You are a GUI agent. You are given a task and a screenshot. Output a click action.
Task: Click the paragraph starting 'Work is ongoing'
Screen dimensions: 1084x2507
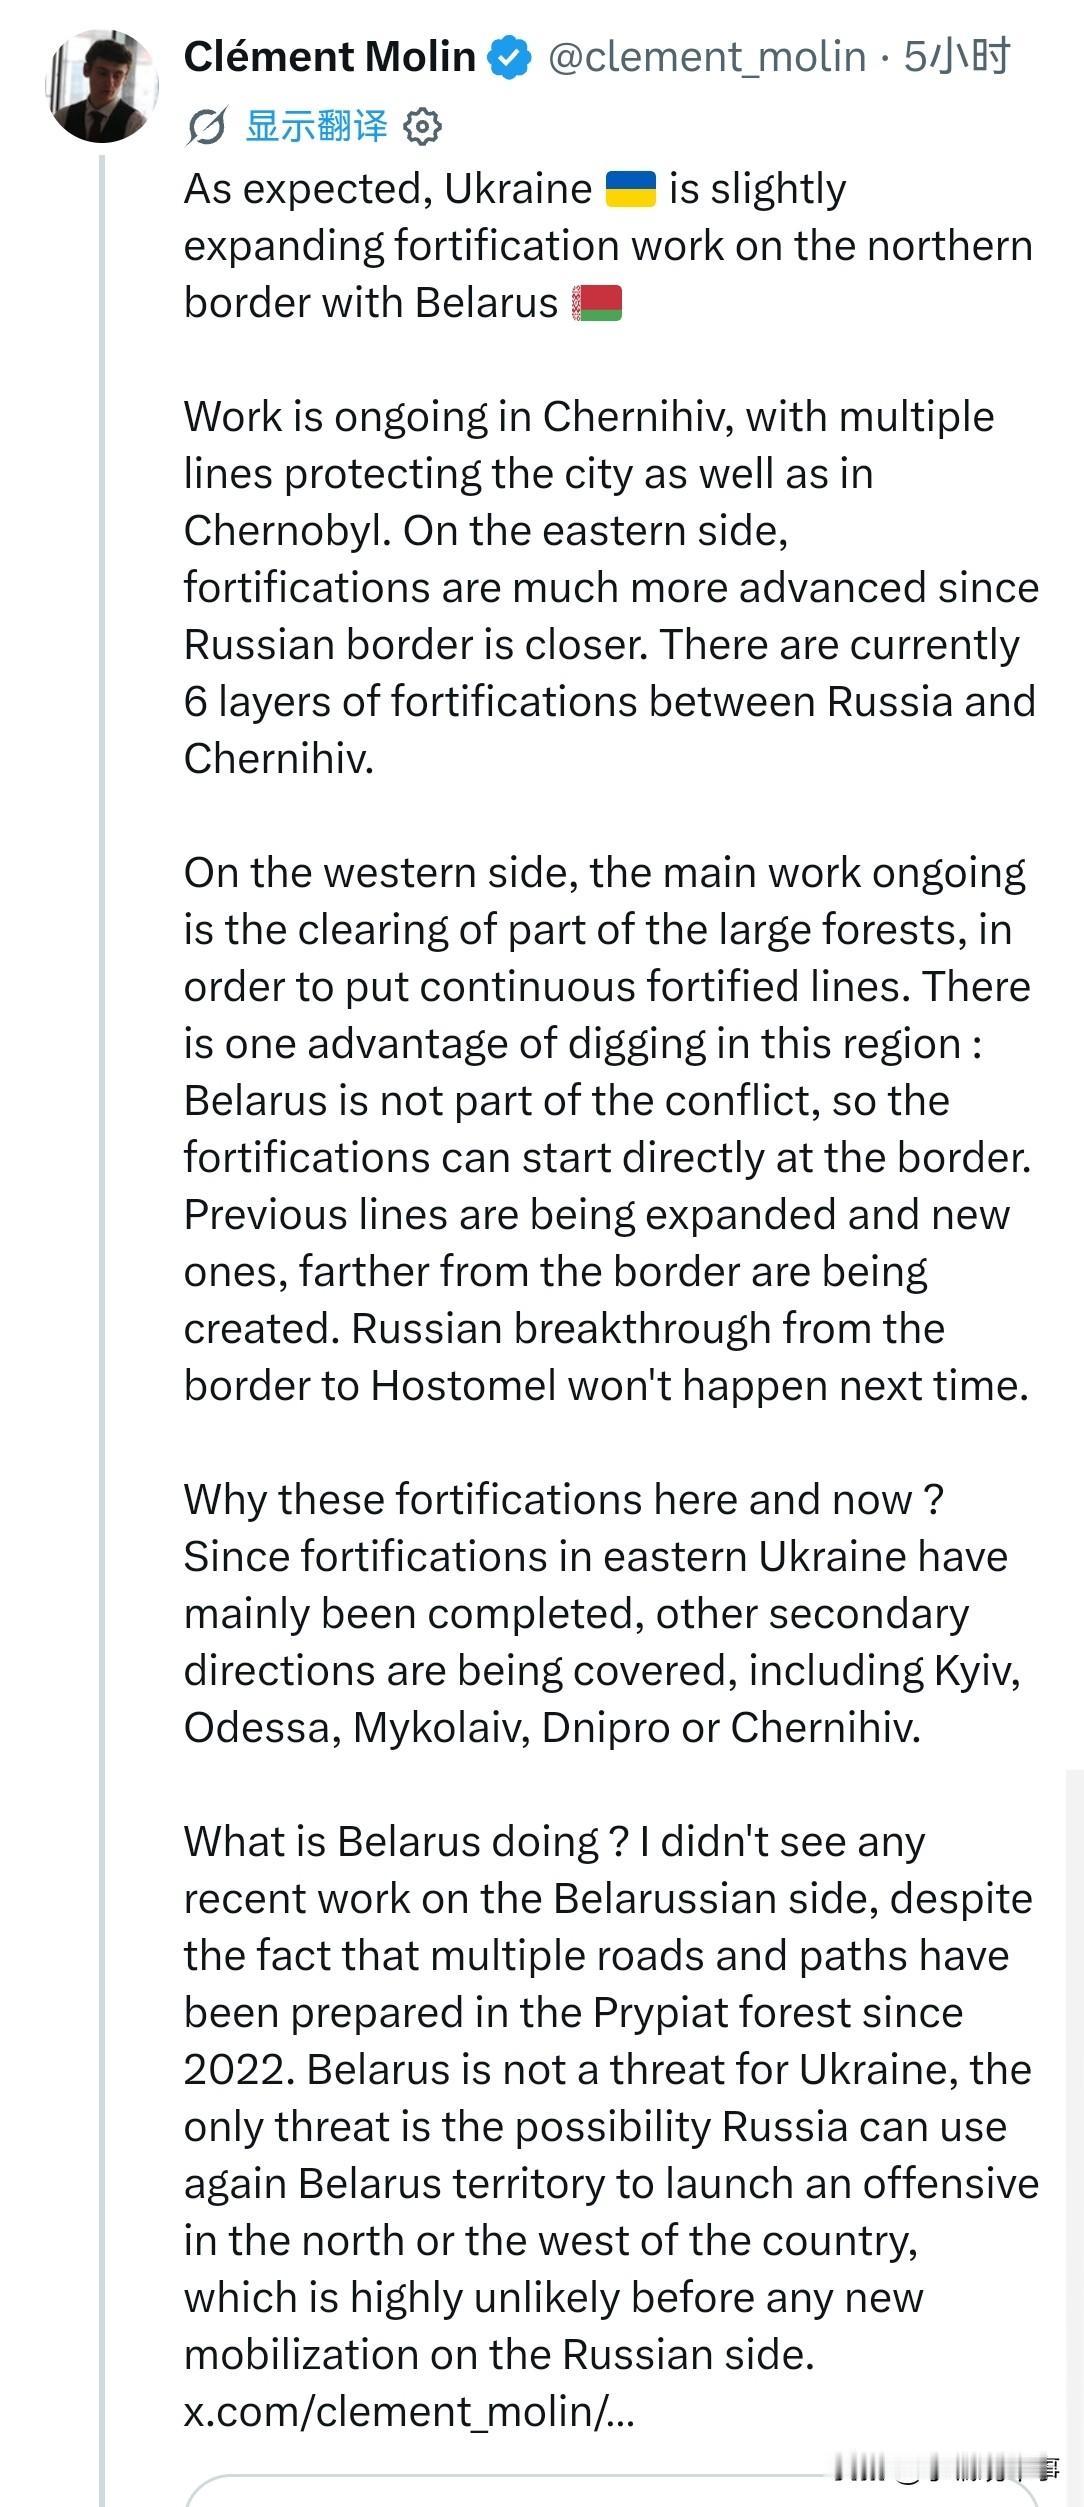[612, 588]
